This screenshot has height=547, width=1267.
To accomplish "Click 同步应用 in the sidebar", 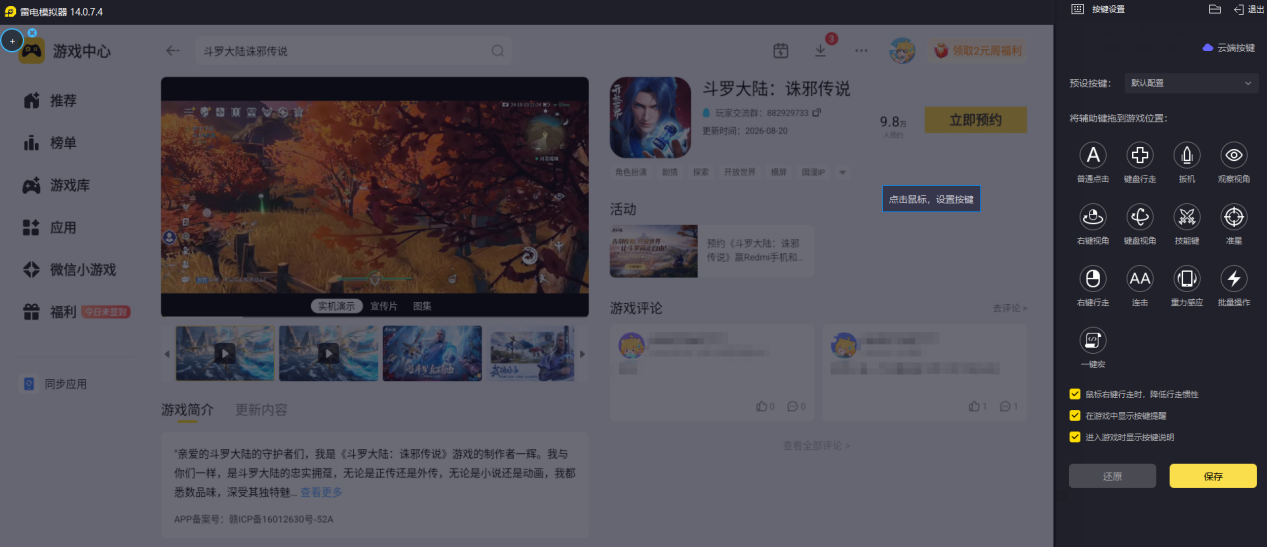I will tap(56, 384).
